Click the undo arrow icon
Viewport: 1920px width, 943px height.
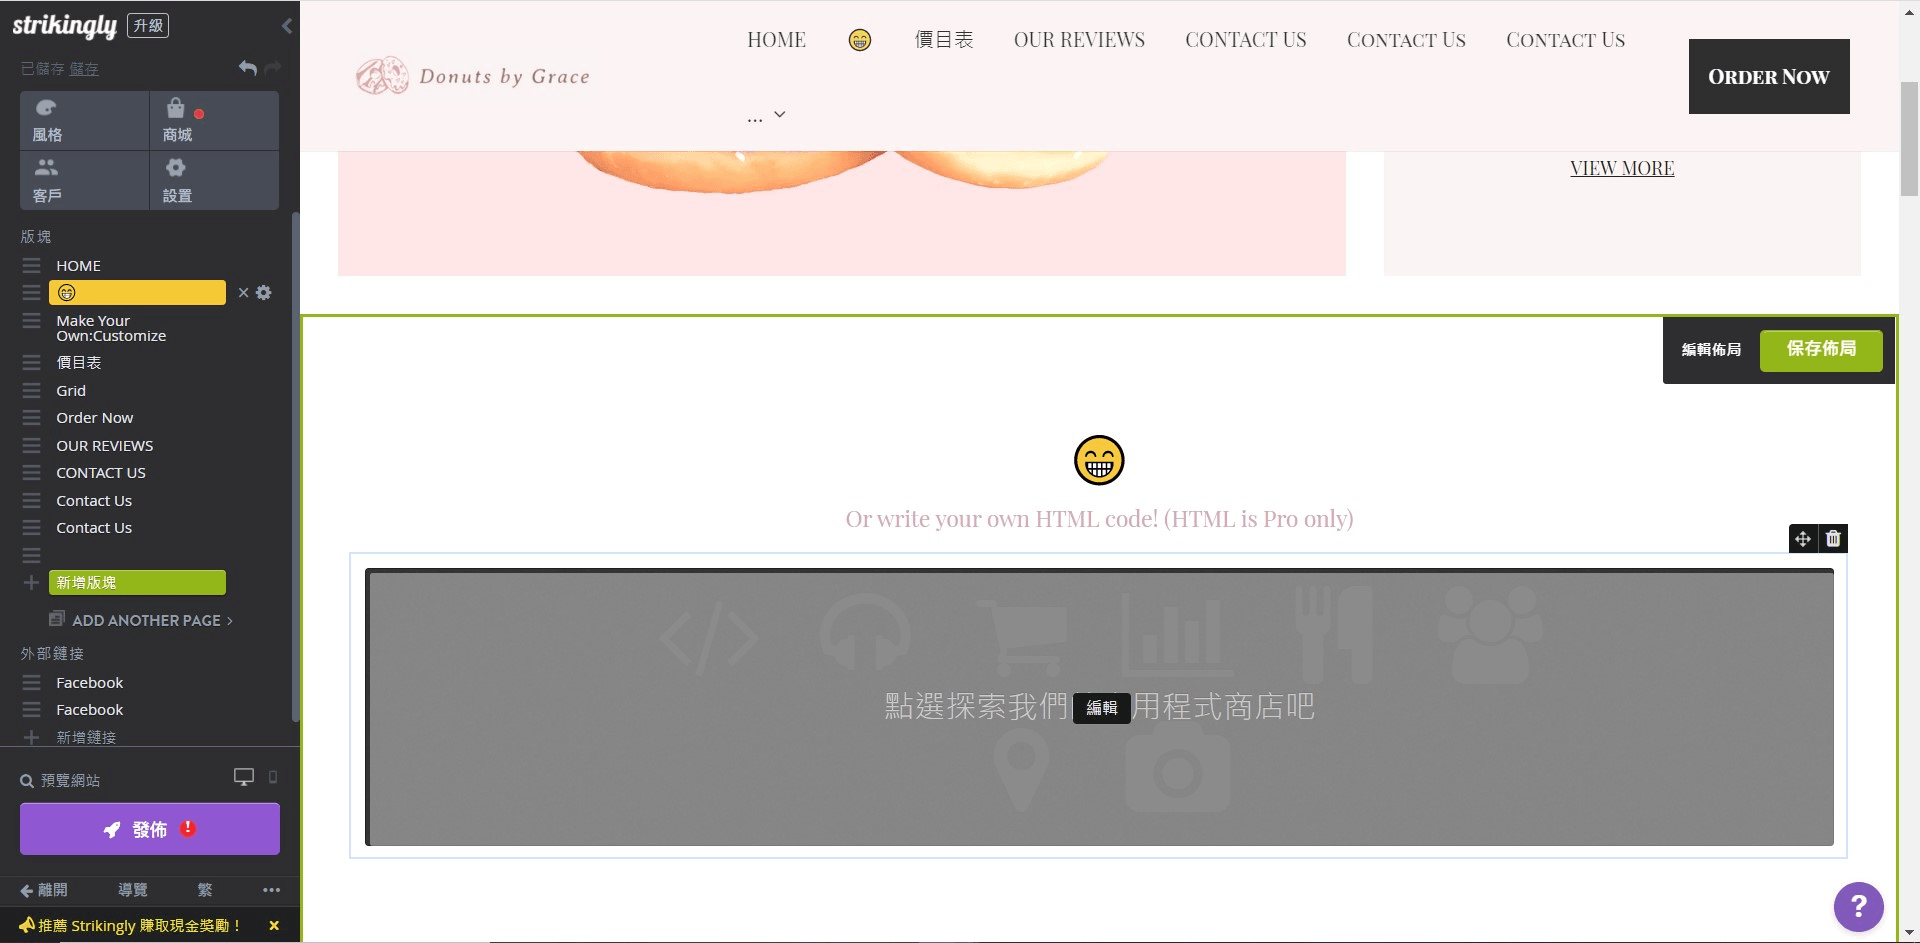[x=247, y=68]
